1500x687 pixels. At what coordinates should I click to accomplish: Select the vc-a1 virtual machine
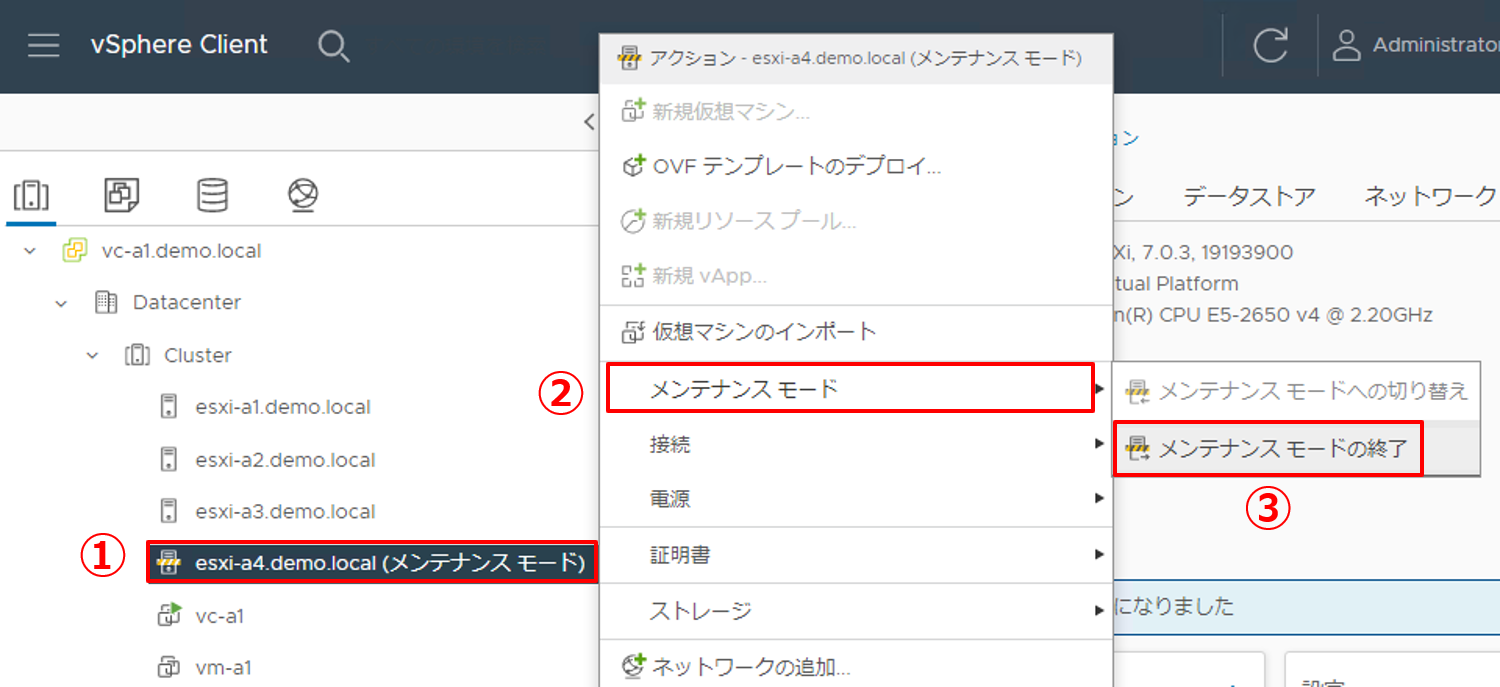tap(219, 616)
